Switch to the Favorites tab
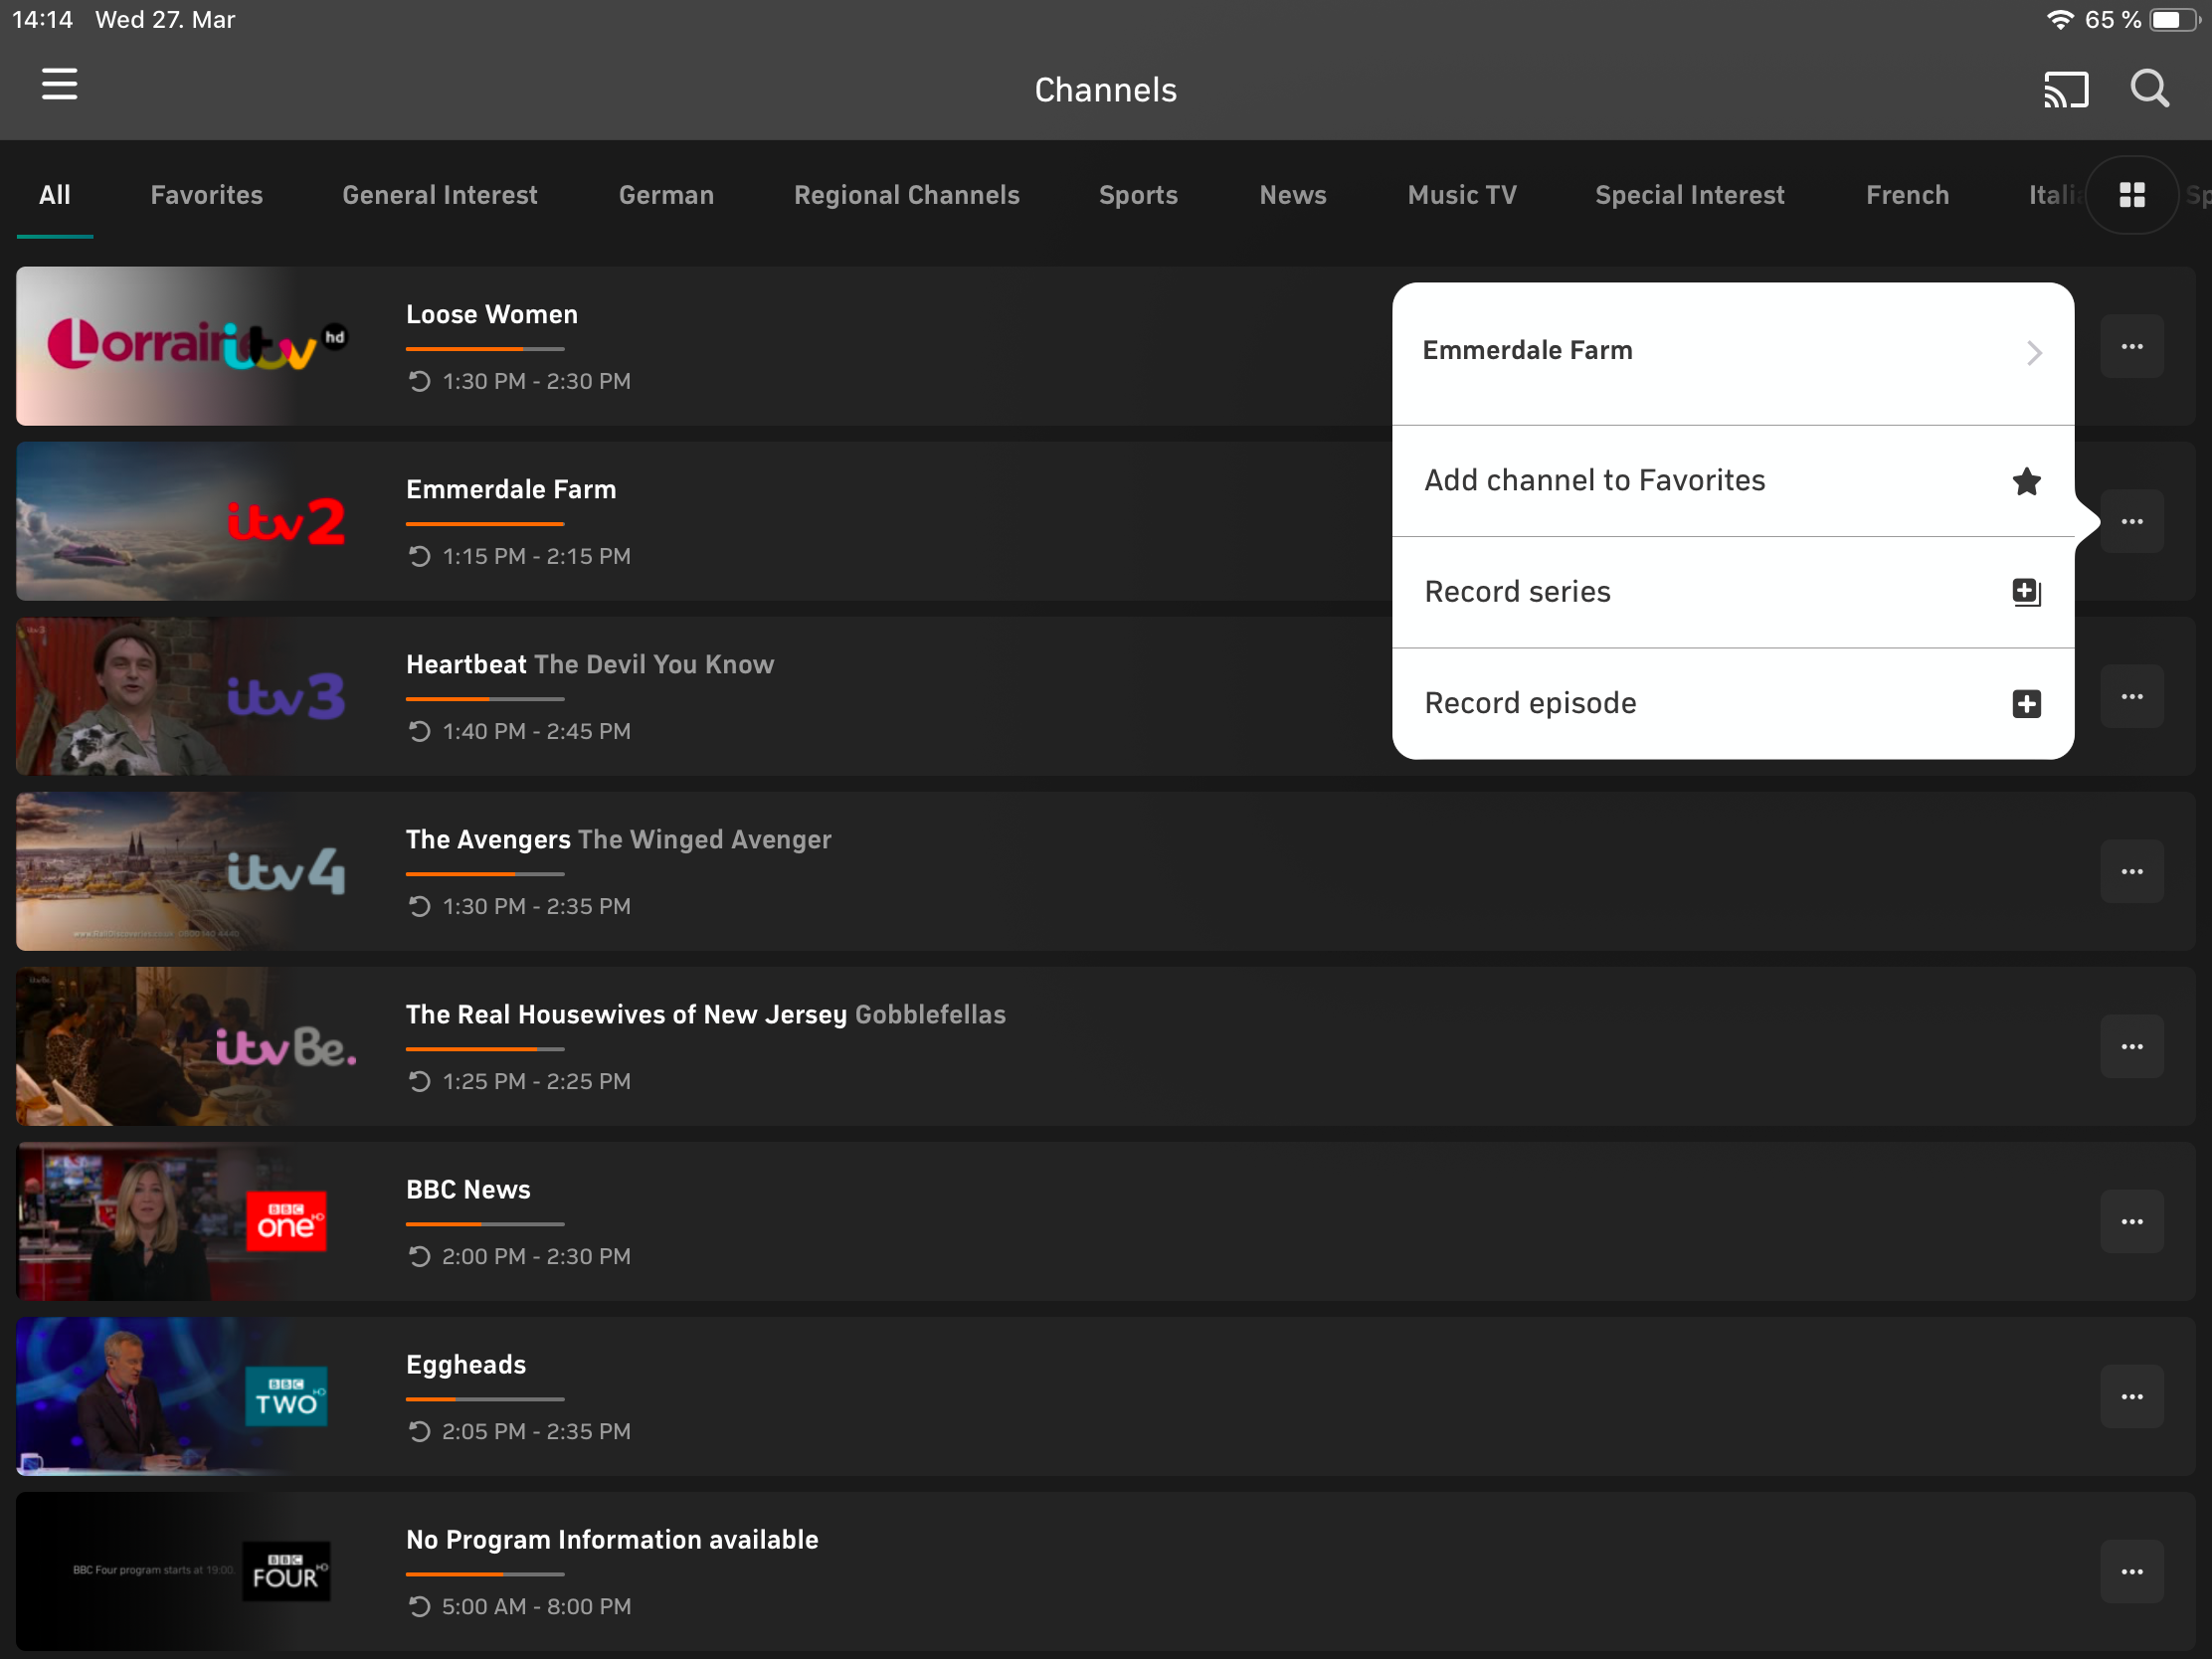Image resolution: width=2212 pixels, height=1659 pixels. [207, 195]
